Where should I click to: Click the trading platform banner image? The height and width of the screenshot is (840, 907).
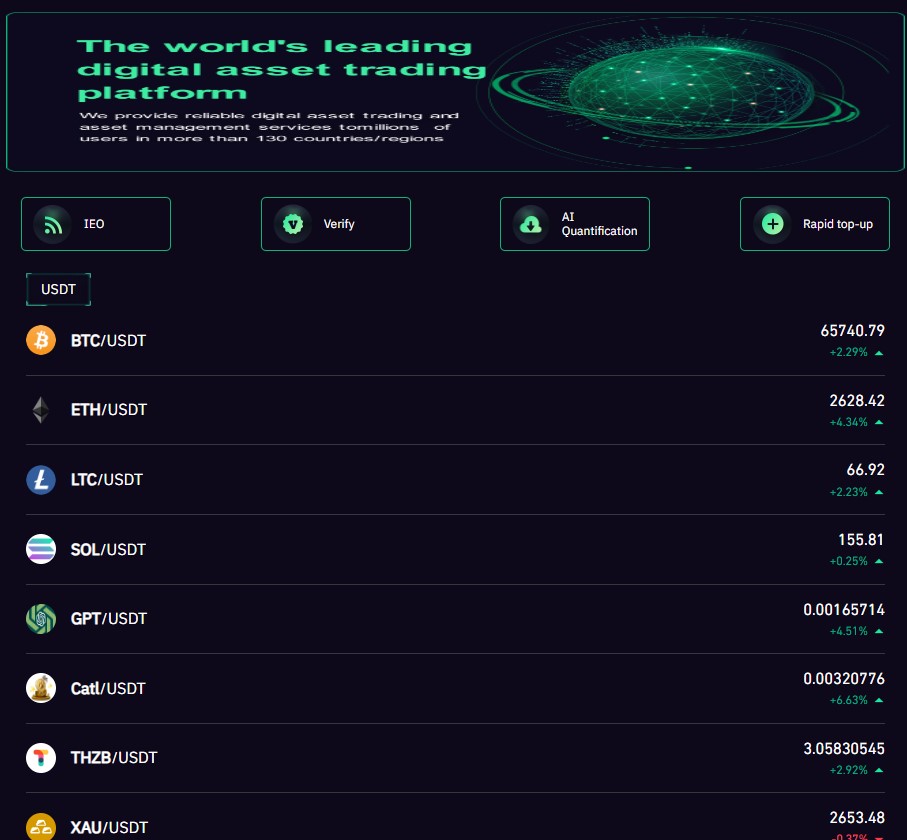[455, 92]
